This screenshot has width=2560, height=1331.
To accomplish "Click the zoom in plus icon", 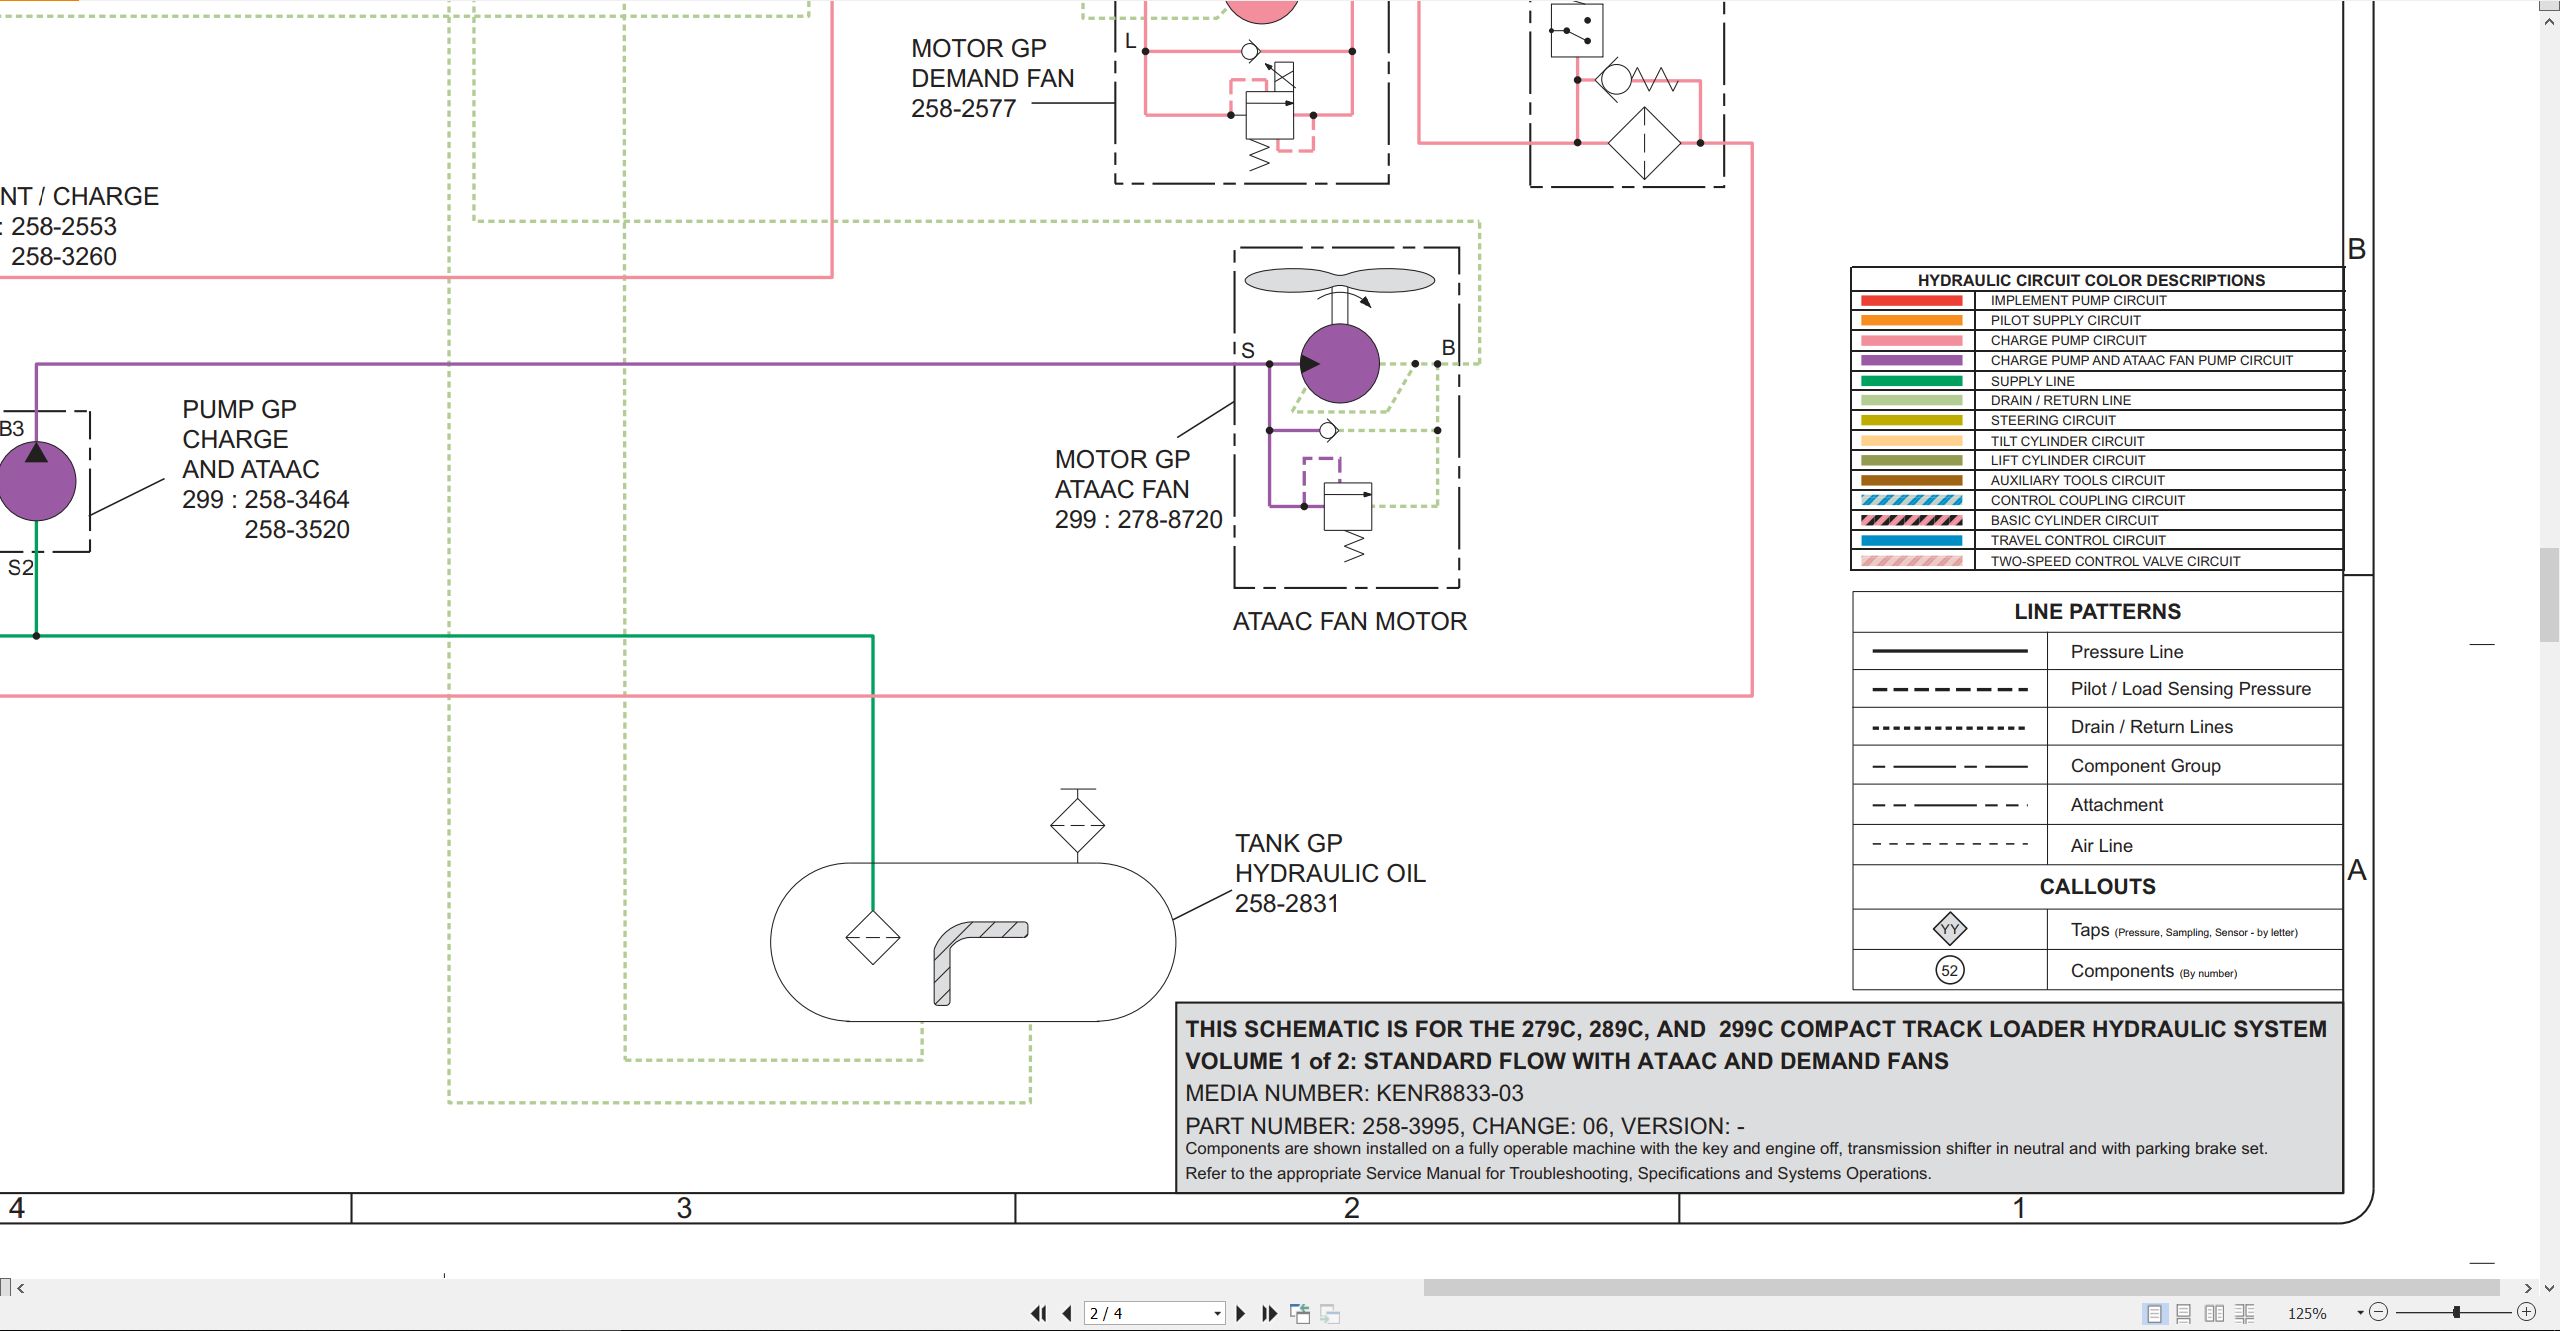I will click(2526, 1312).
